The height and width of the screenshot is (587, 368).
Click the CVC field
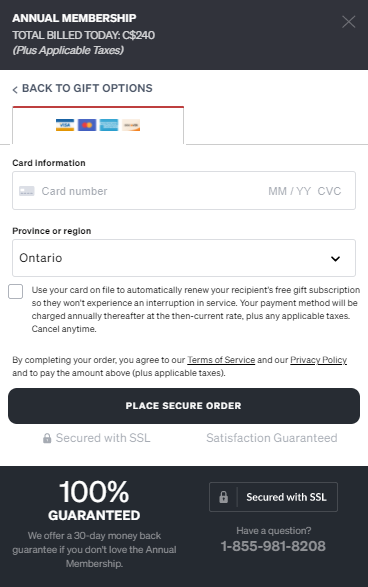coord(329,191)
